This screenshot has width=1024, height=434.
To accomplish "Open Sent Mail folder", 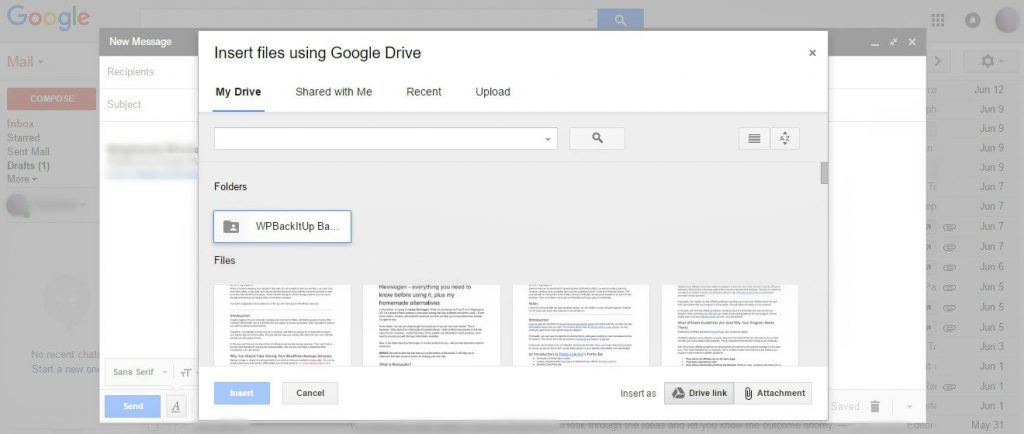I will click(x=29, y=151).
